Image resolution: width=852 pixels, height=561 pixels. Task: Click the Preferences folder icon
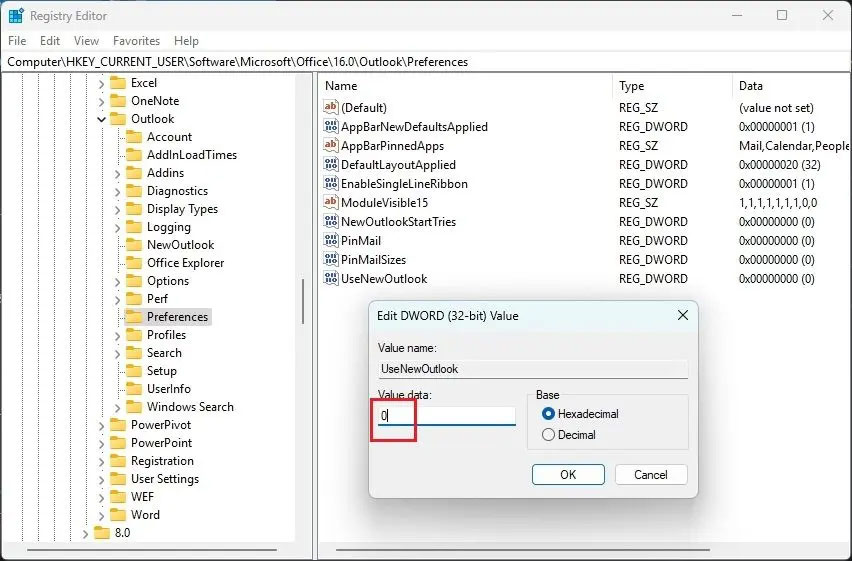click(x=134, y=316)
